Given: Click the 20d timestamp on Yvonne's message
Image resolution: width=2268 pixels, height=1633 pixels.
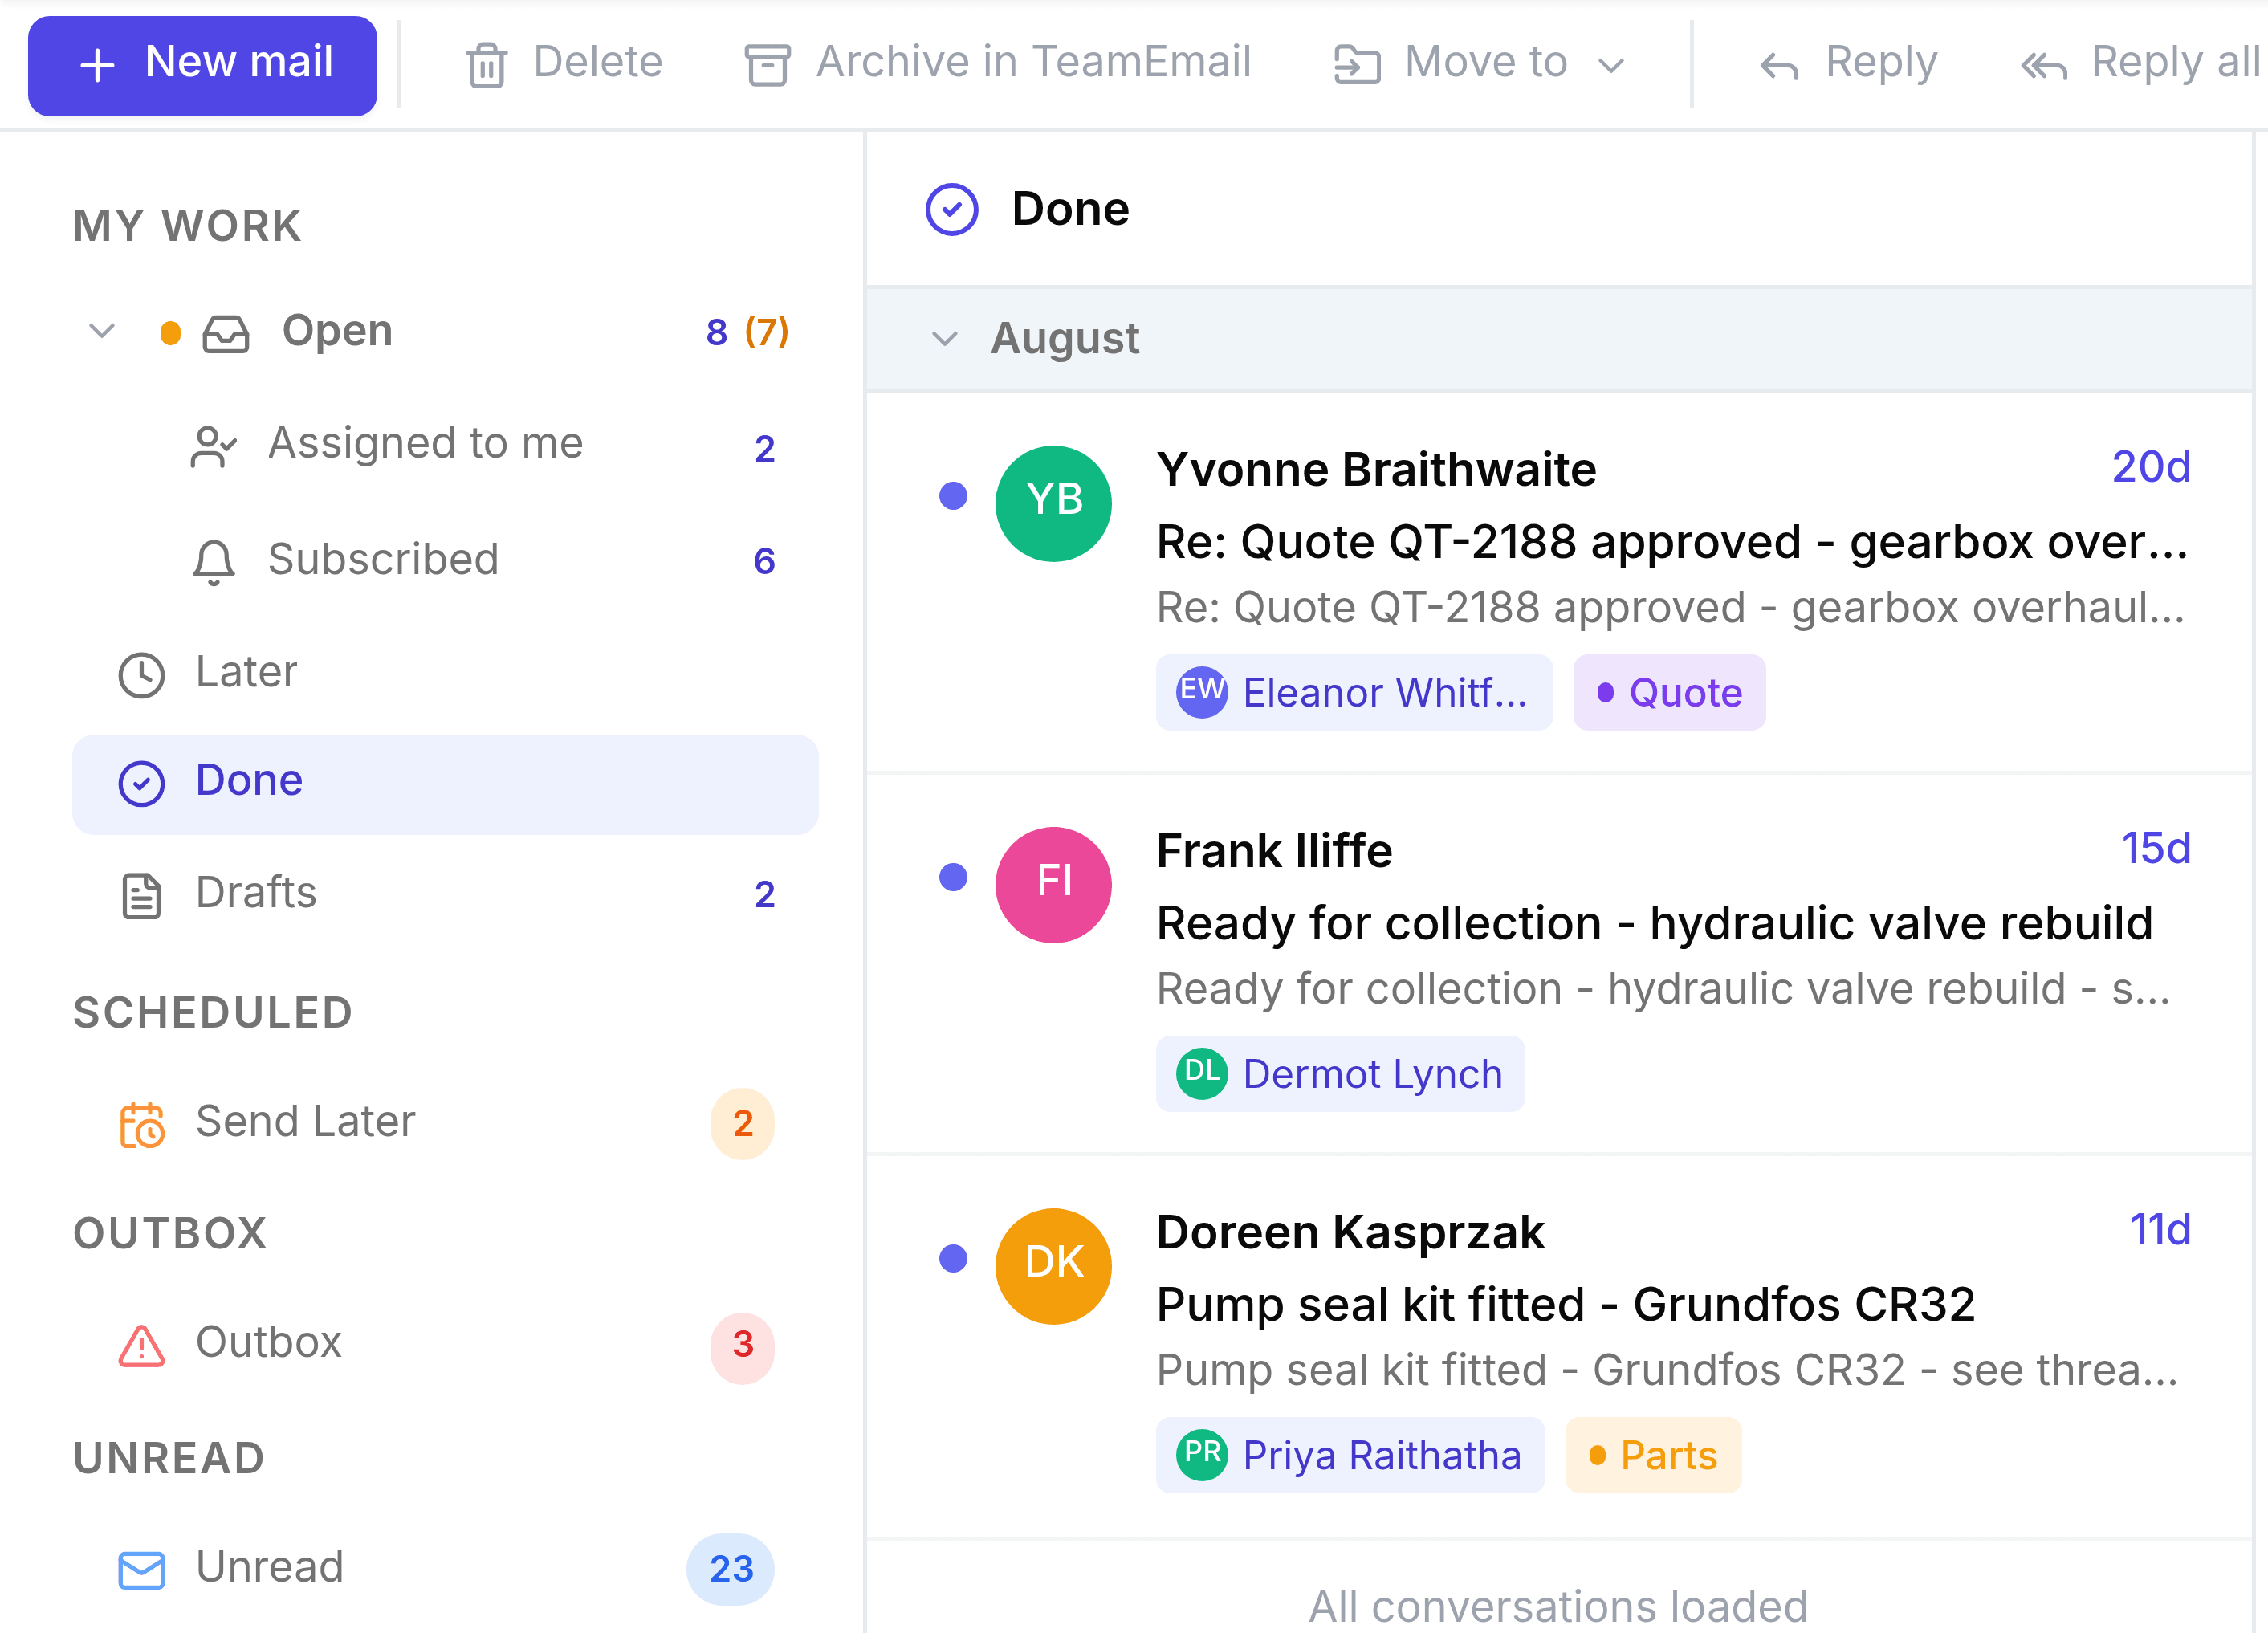Looking at the screenshot, I should coord(2151,467).
